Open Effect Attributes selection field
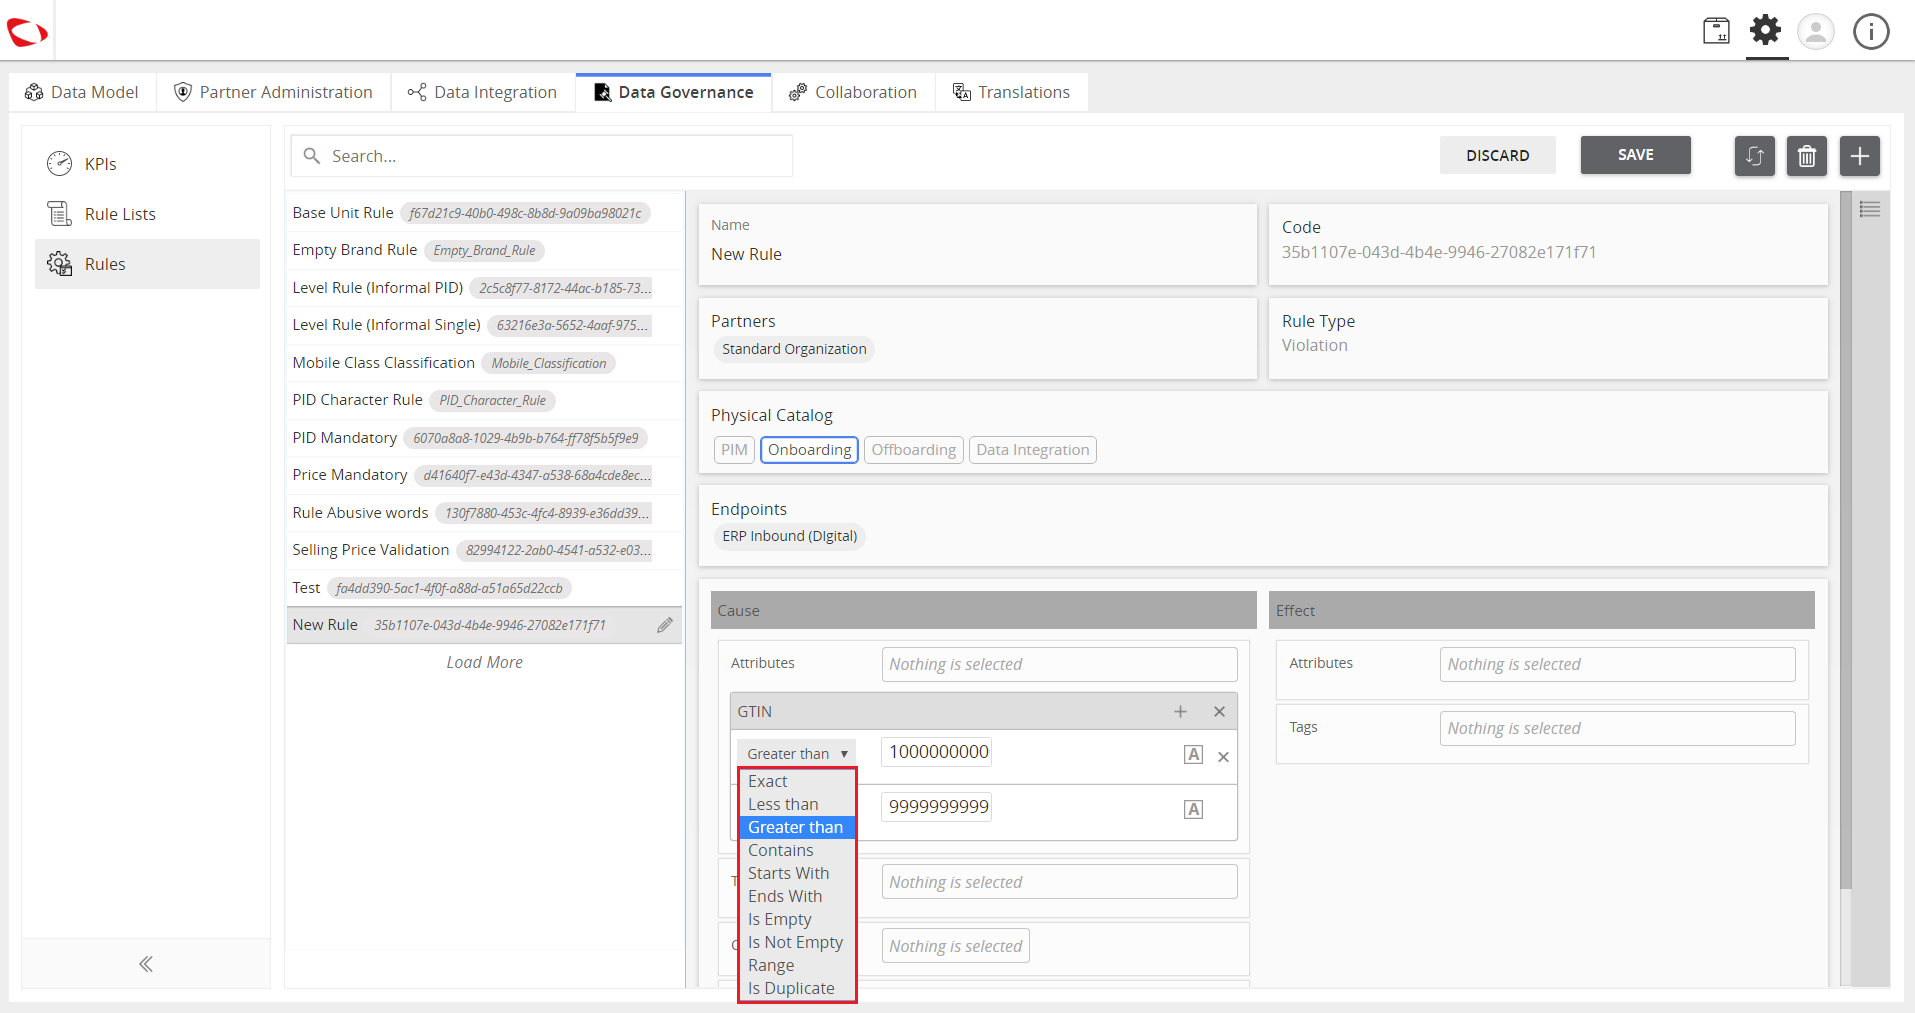Viewport: 1915px width, 1013px height. 1617,664
